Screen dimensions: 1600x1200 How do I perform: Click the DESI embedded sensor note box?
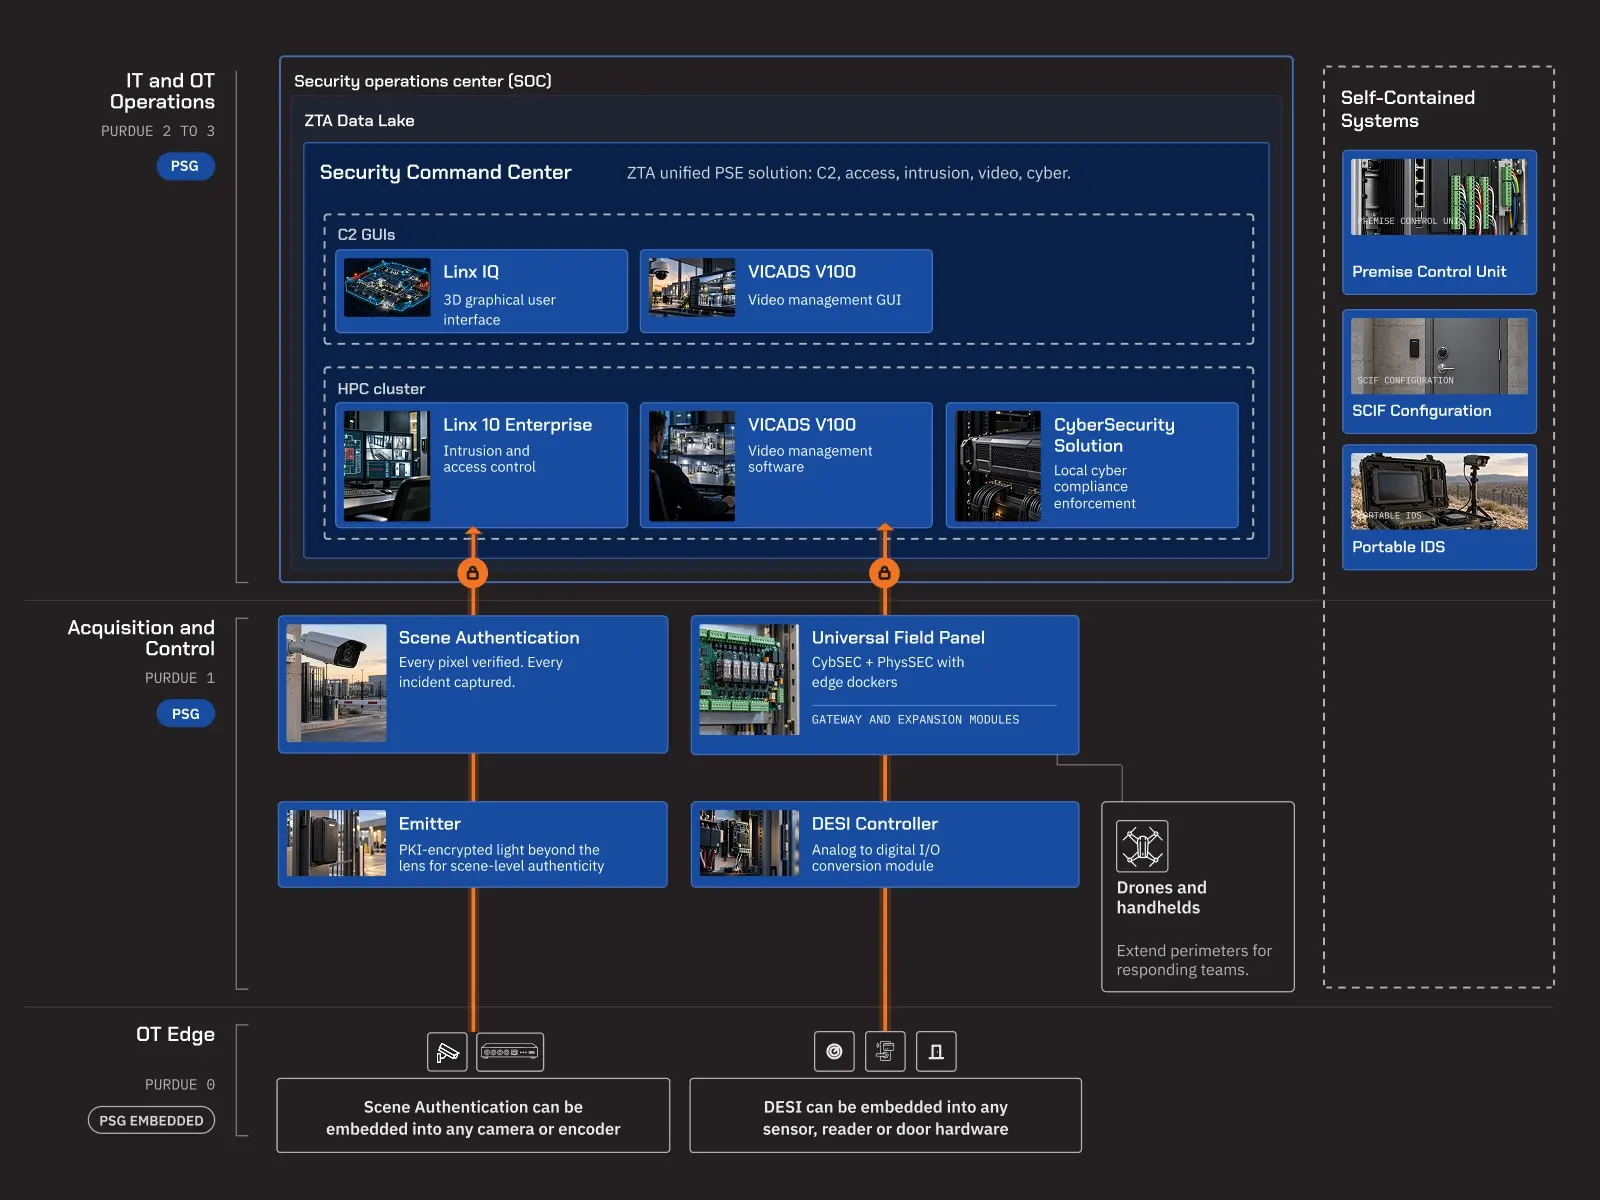click(x=886, y=1115)
